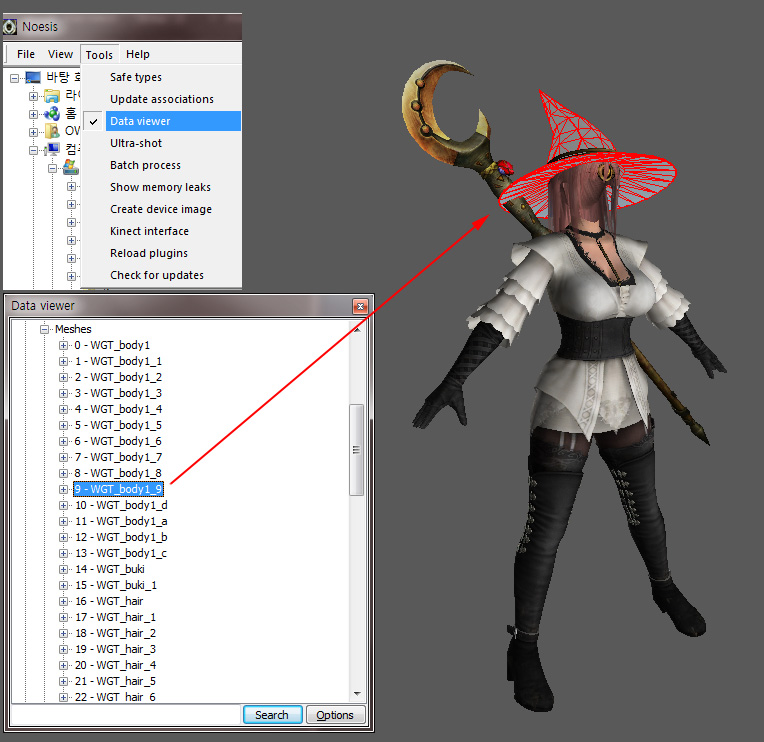Expand mesh 0 - WGT_body1
This screenshot has width=764, height=742.
(x=63, y=345)
